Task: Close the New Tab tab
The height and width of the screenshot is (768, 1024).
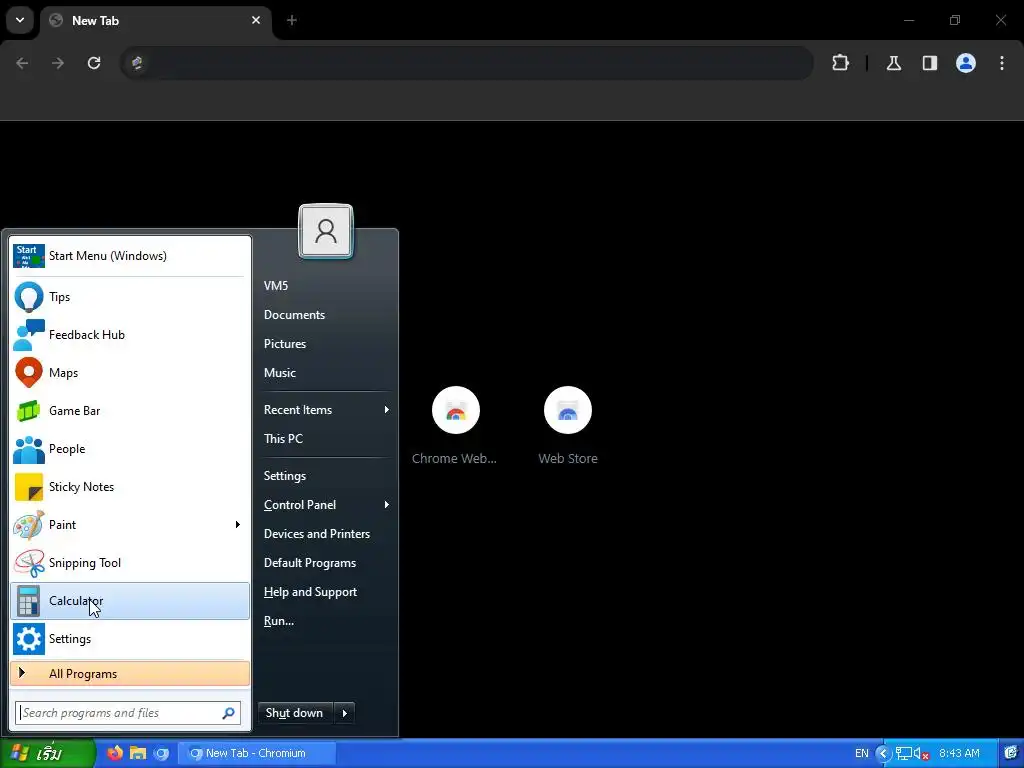Action: 256,20
